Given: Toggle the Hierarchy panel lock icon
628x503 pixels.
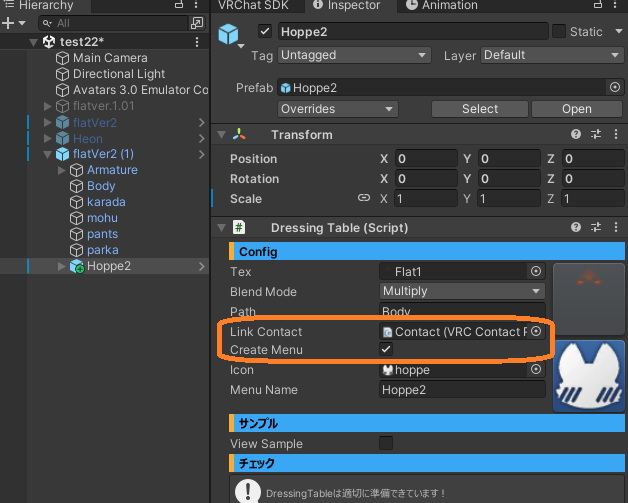Looking at the screenshot, I should [179, 5].
